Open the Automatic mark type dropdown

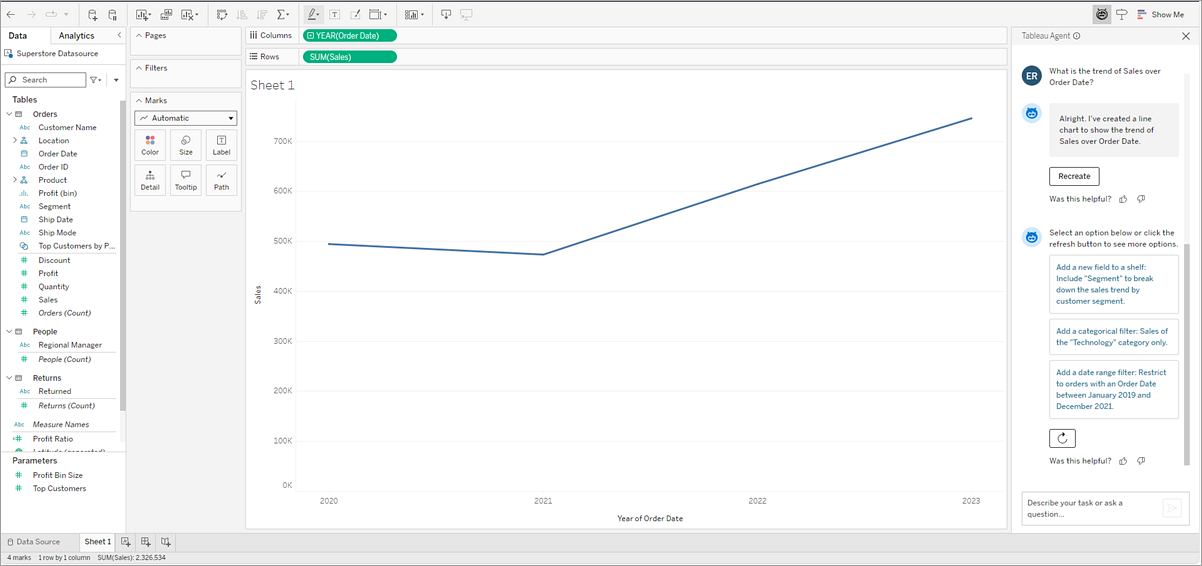point(186,118)
